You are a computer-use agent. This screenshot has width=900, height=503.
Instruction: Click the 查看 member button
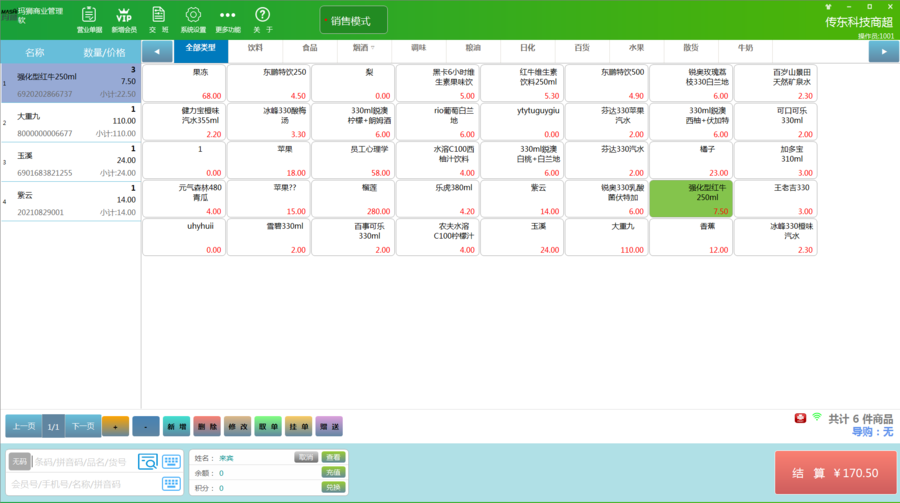pyautogui.click(x=333, y=457)
